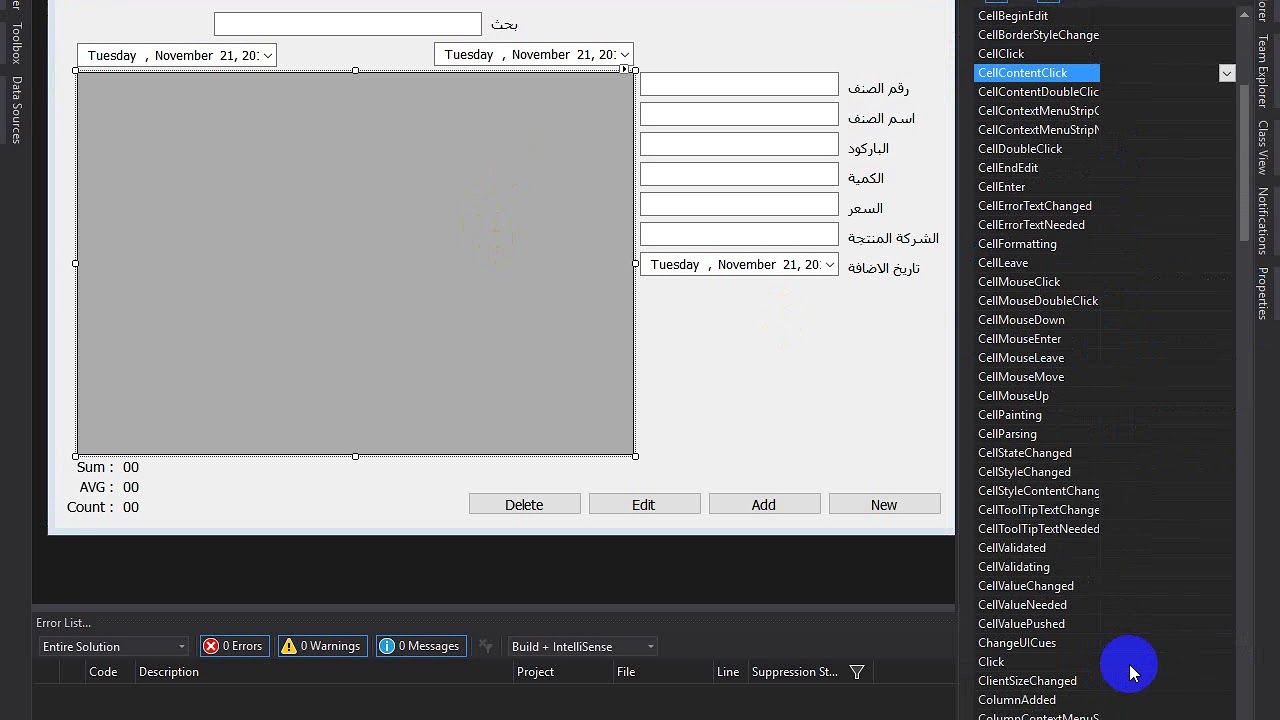
Task: Select the Click event
Action: pos(991,662)
